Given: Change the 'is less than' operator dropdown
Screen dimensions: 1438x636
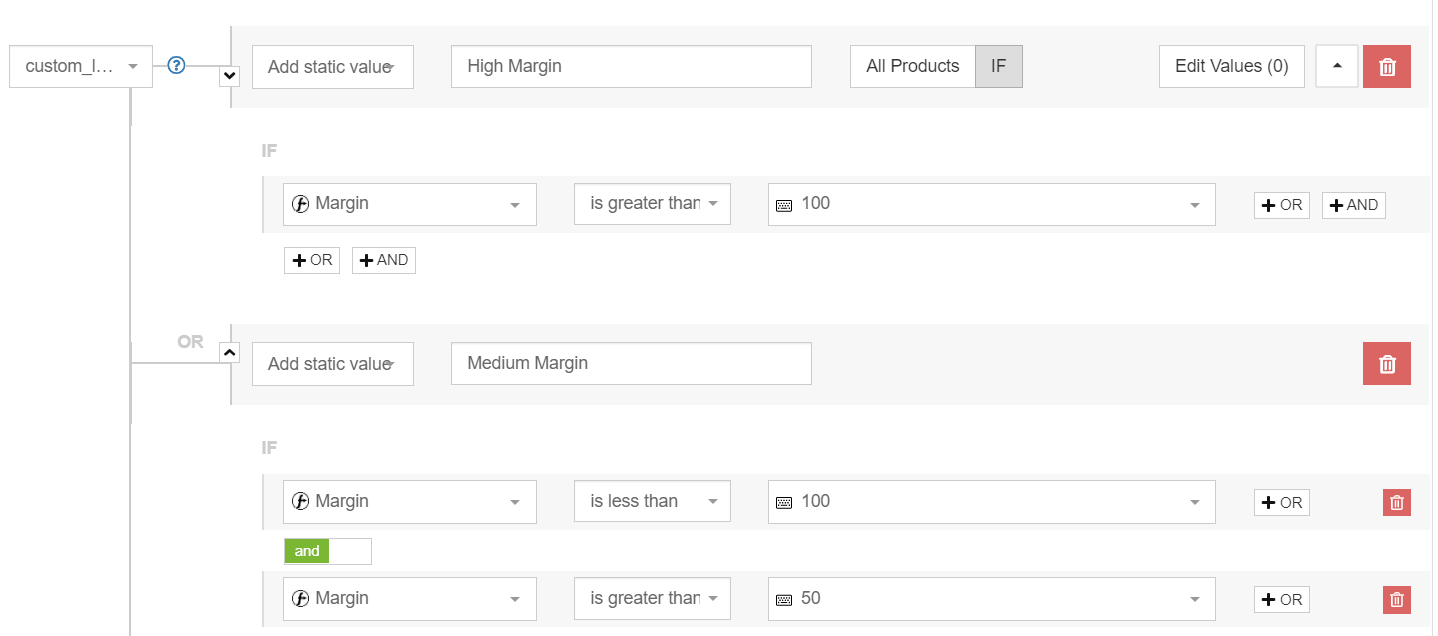Looking at the screenshot, I should coord(652,502).
